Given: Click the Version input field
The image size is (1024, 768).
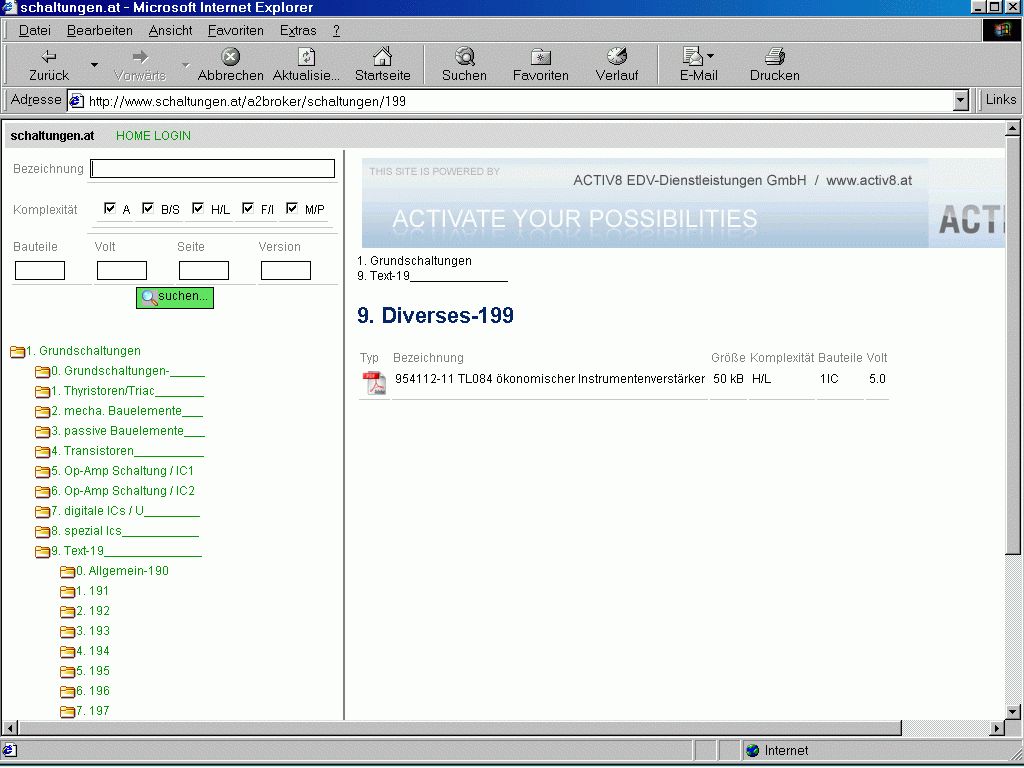Looking at the screenshot, I should [285, 270].
